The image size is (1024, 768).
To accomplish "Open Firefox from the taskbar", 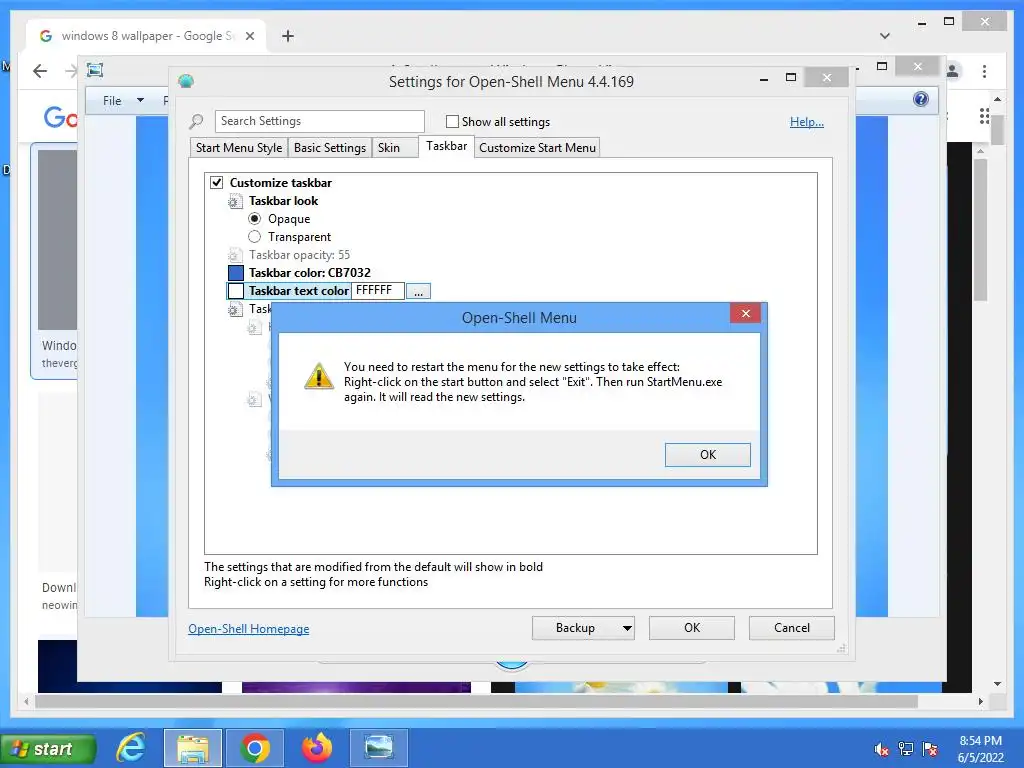I will tap(317, 747).
